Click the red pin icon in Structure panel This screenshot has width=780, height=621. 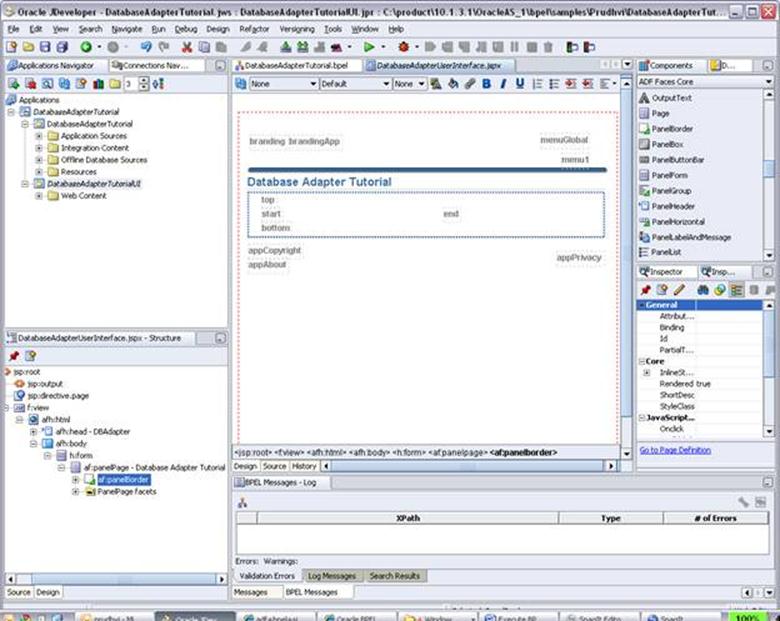pyautogui.click(x=13, y=356)
